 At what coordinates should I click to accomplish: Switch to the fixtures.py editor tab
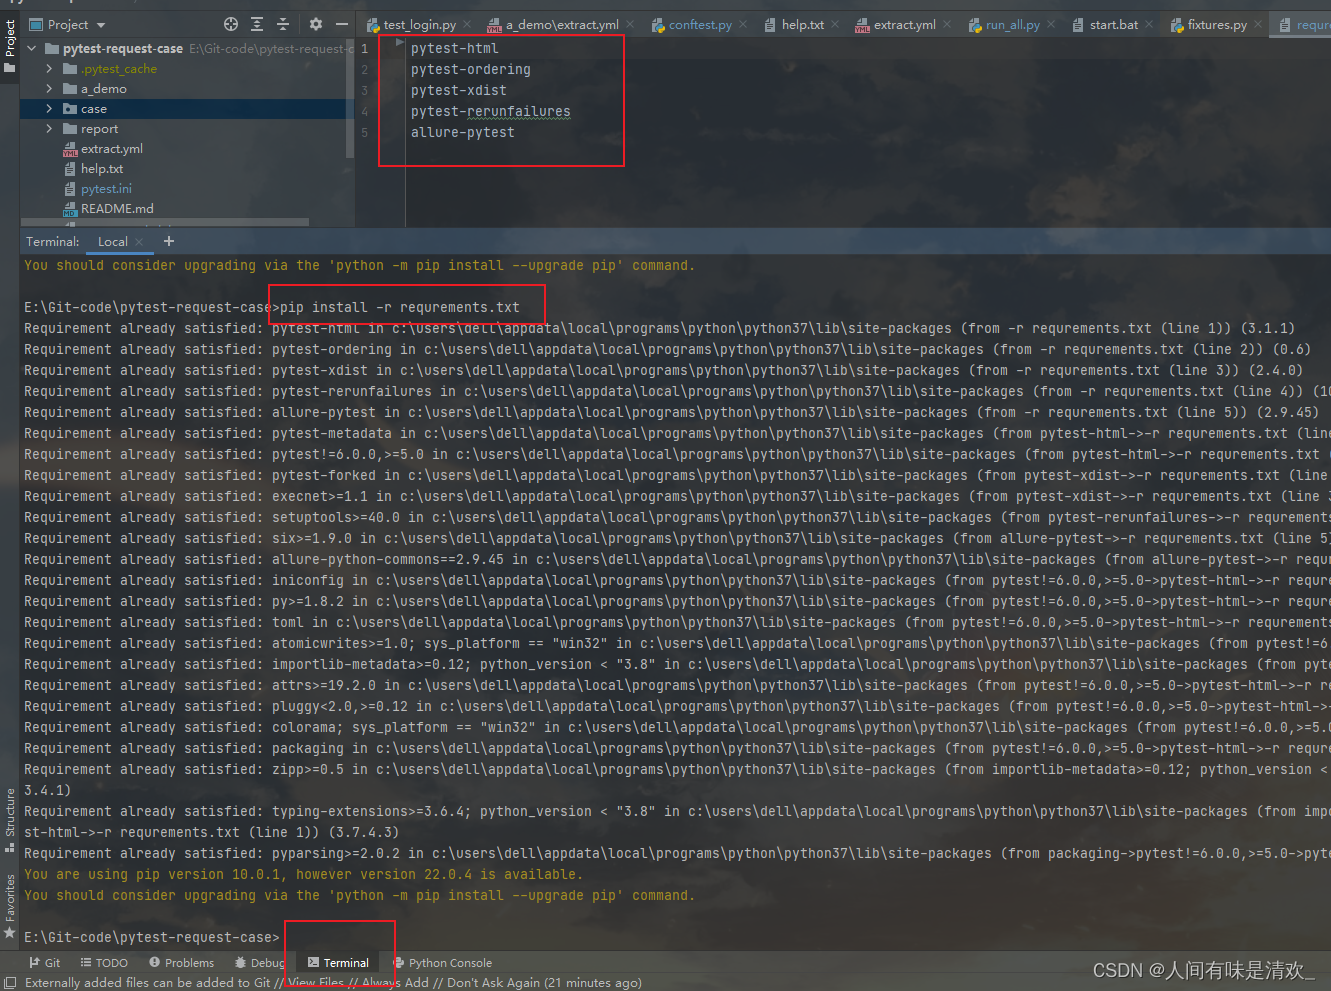tap(1217, 25)
